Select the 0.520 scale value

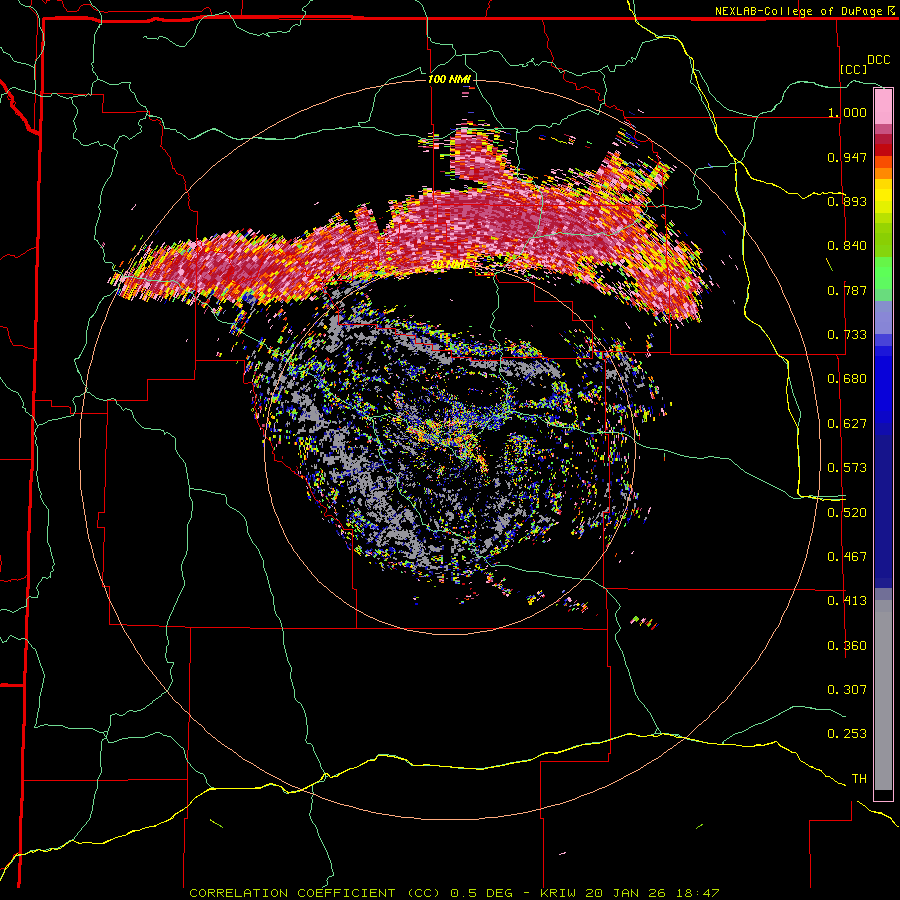(847, 513)
